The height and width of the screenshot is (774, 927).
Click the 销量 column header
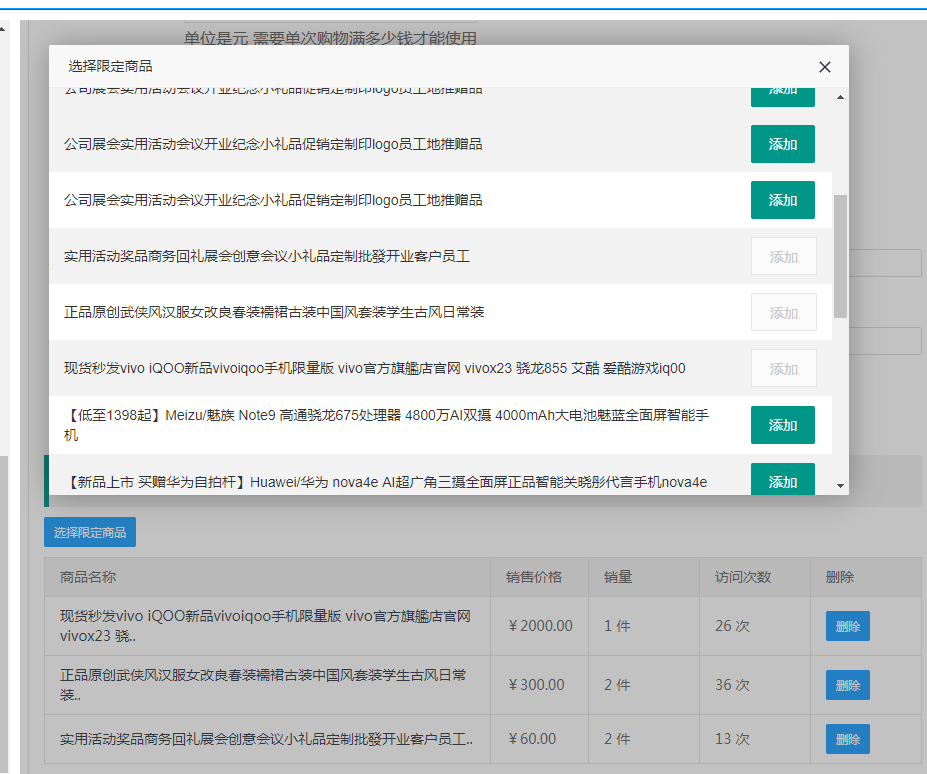click(618, 577)
